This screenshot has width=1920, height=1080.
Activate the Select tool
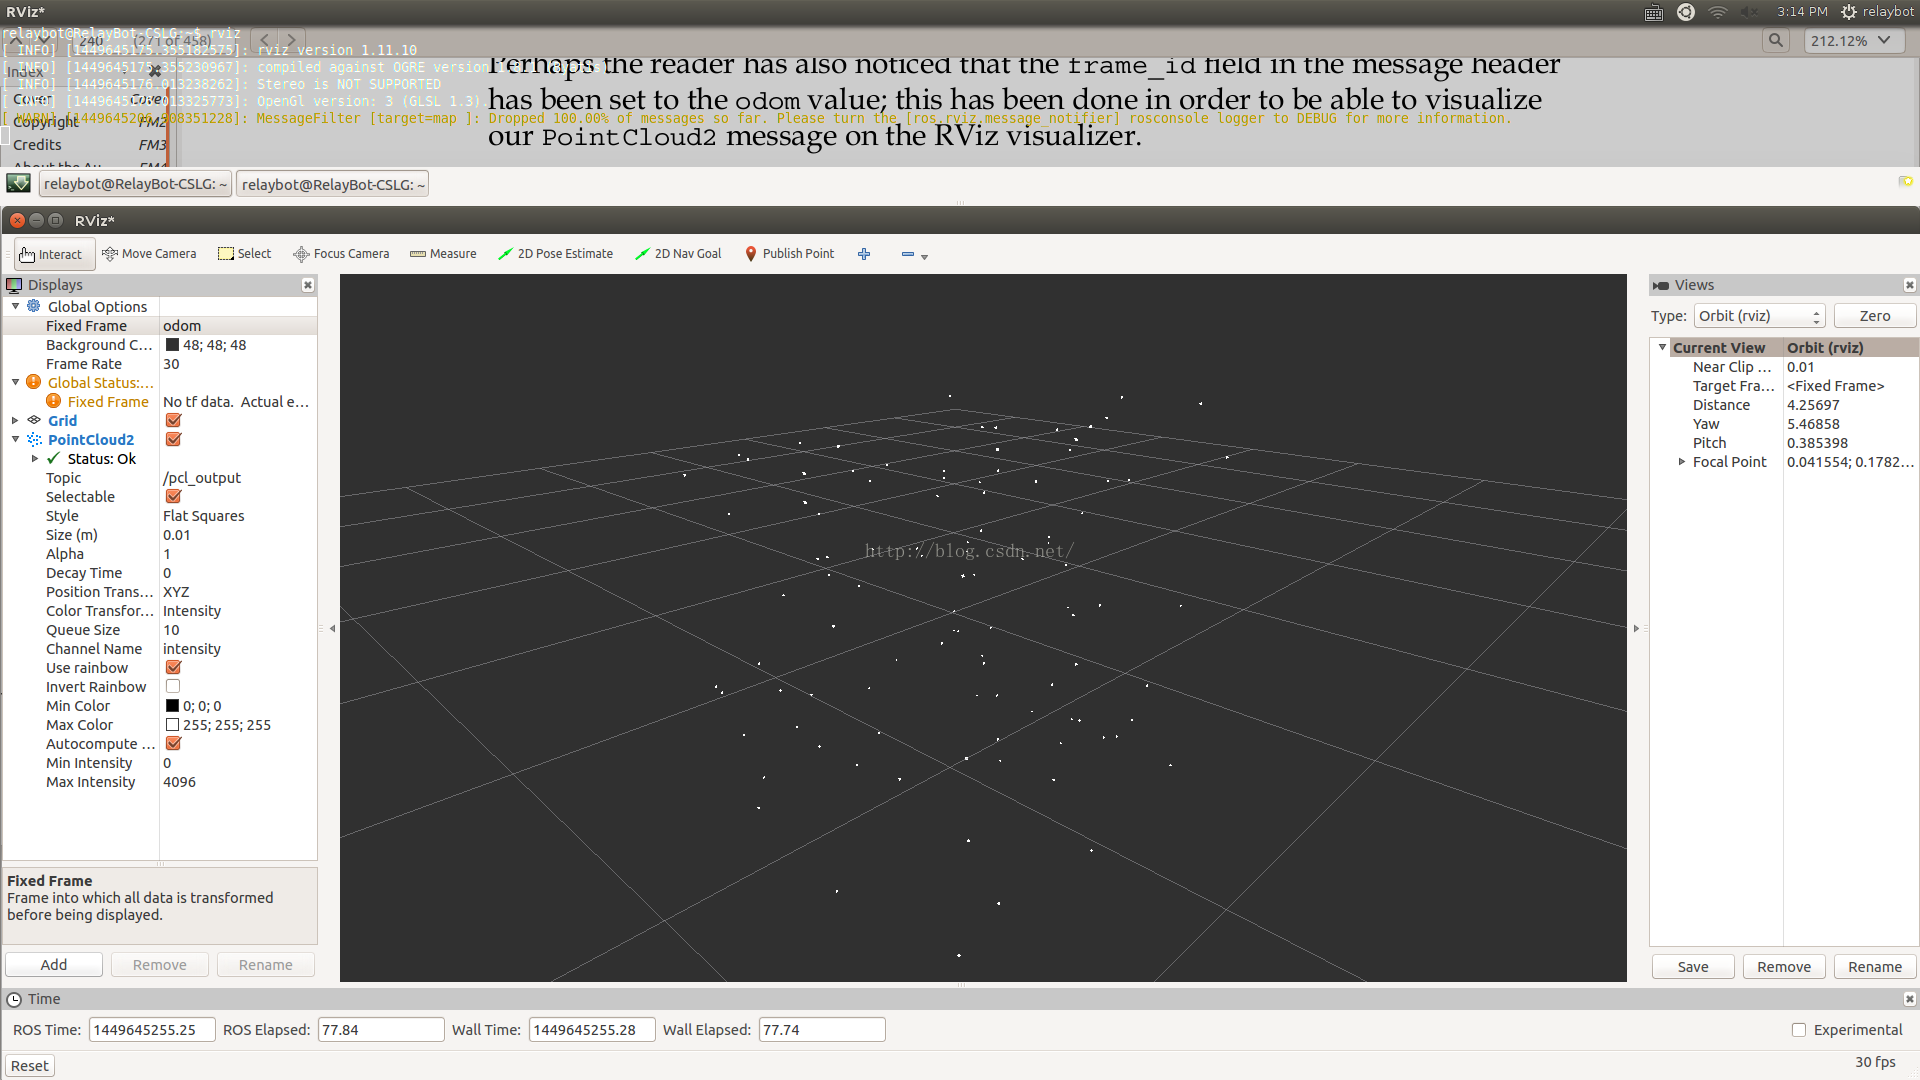tap(245, 254)
